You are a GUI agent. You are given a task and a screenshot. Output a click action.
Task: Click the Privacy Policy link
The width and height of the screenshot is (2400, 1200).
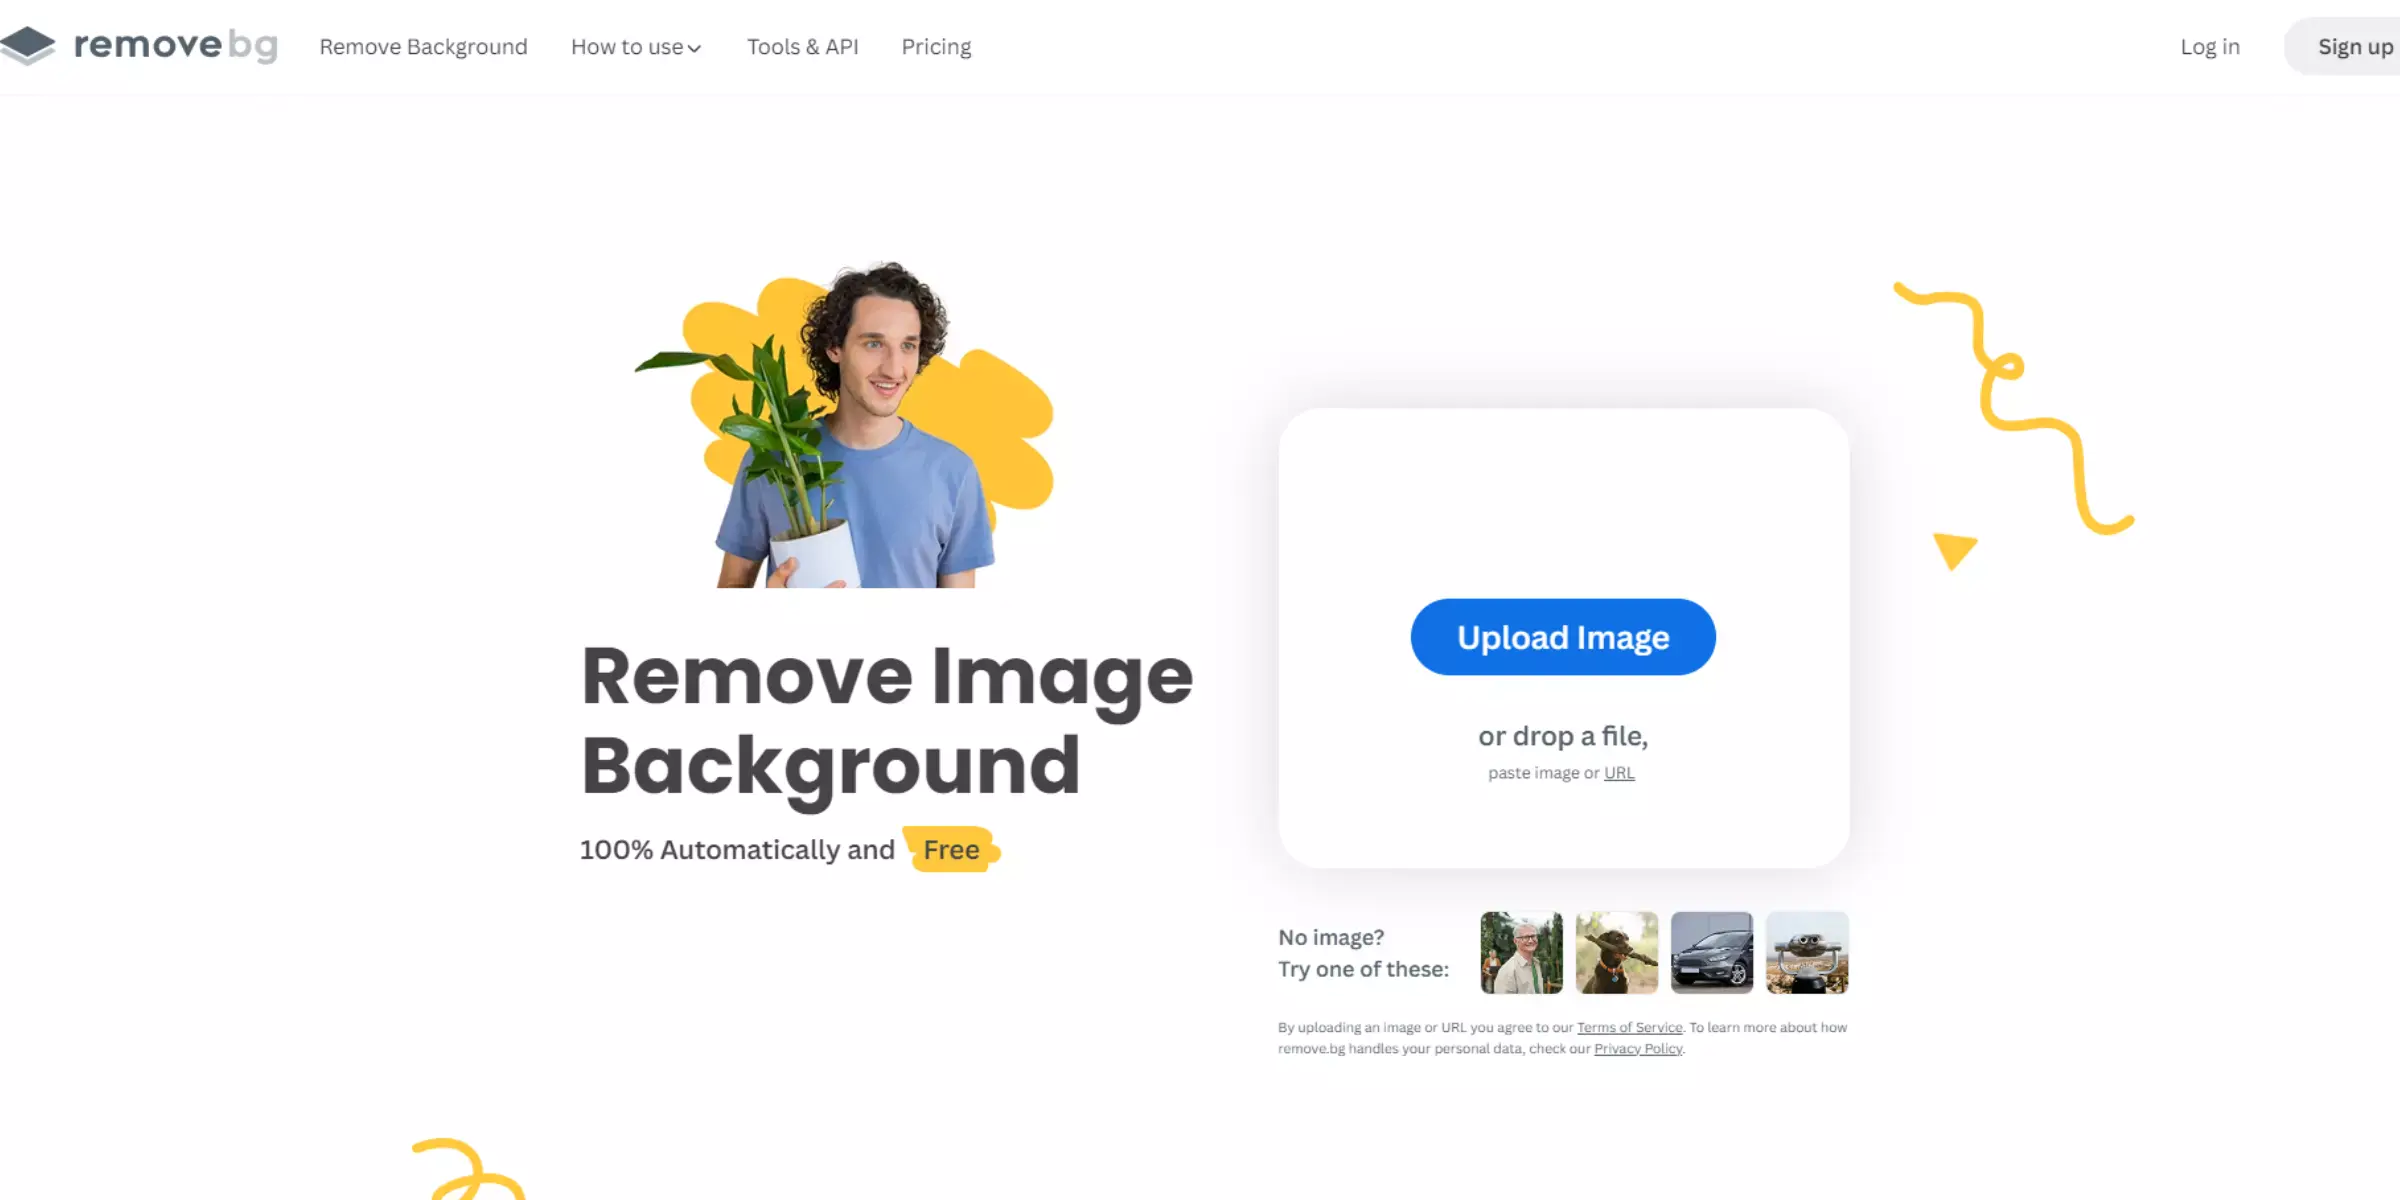(x=1638, y=1048)
